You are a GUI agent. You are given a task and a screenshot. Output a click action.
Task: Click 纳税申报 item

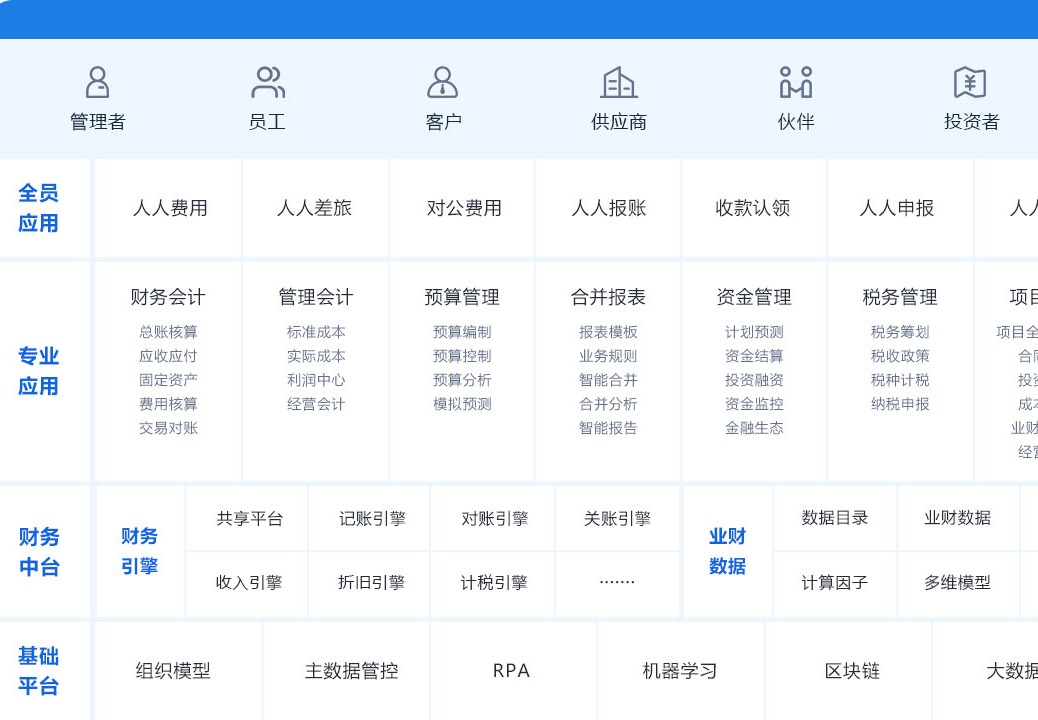900,404
